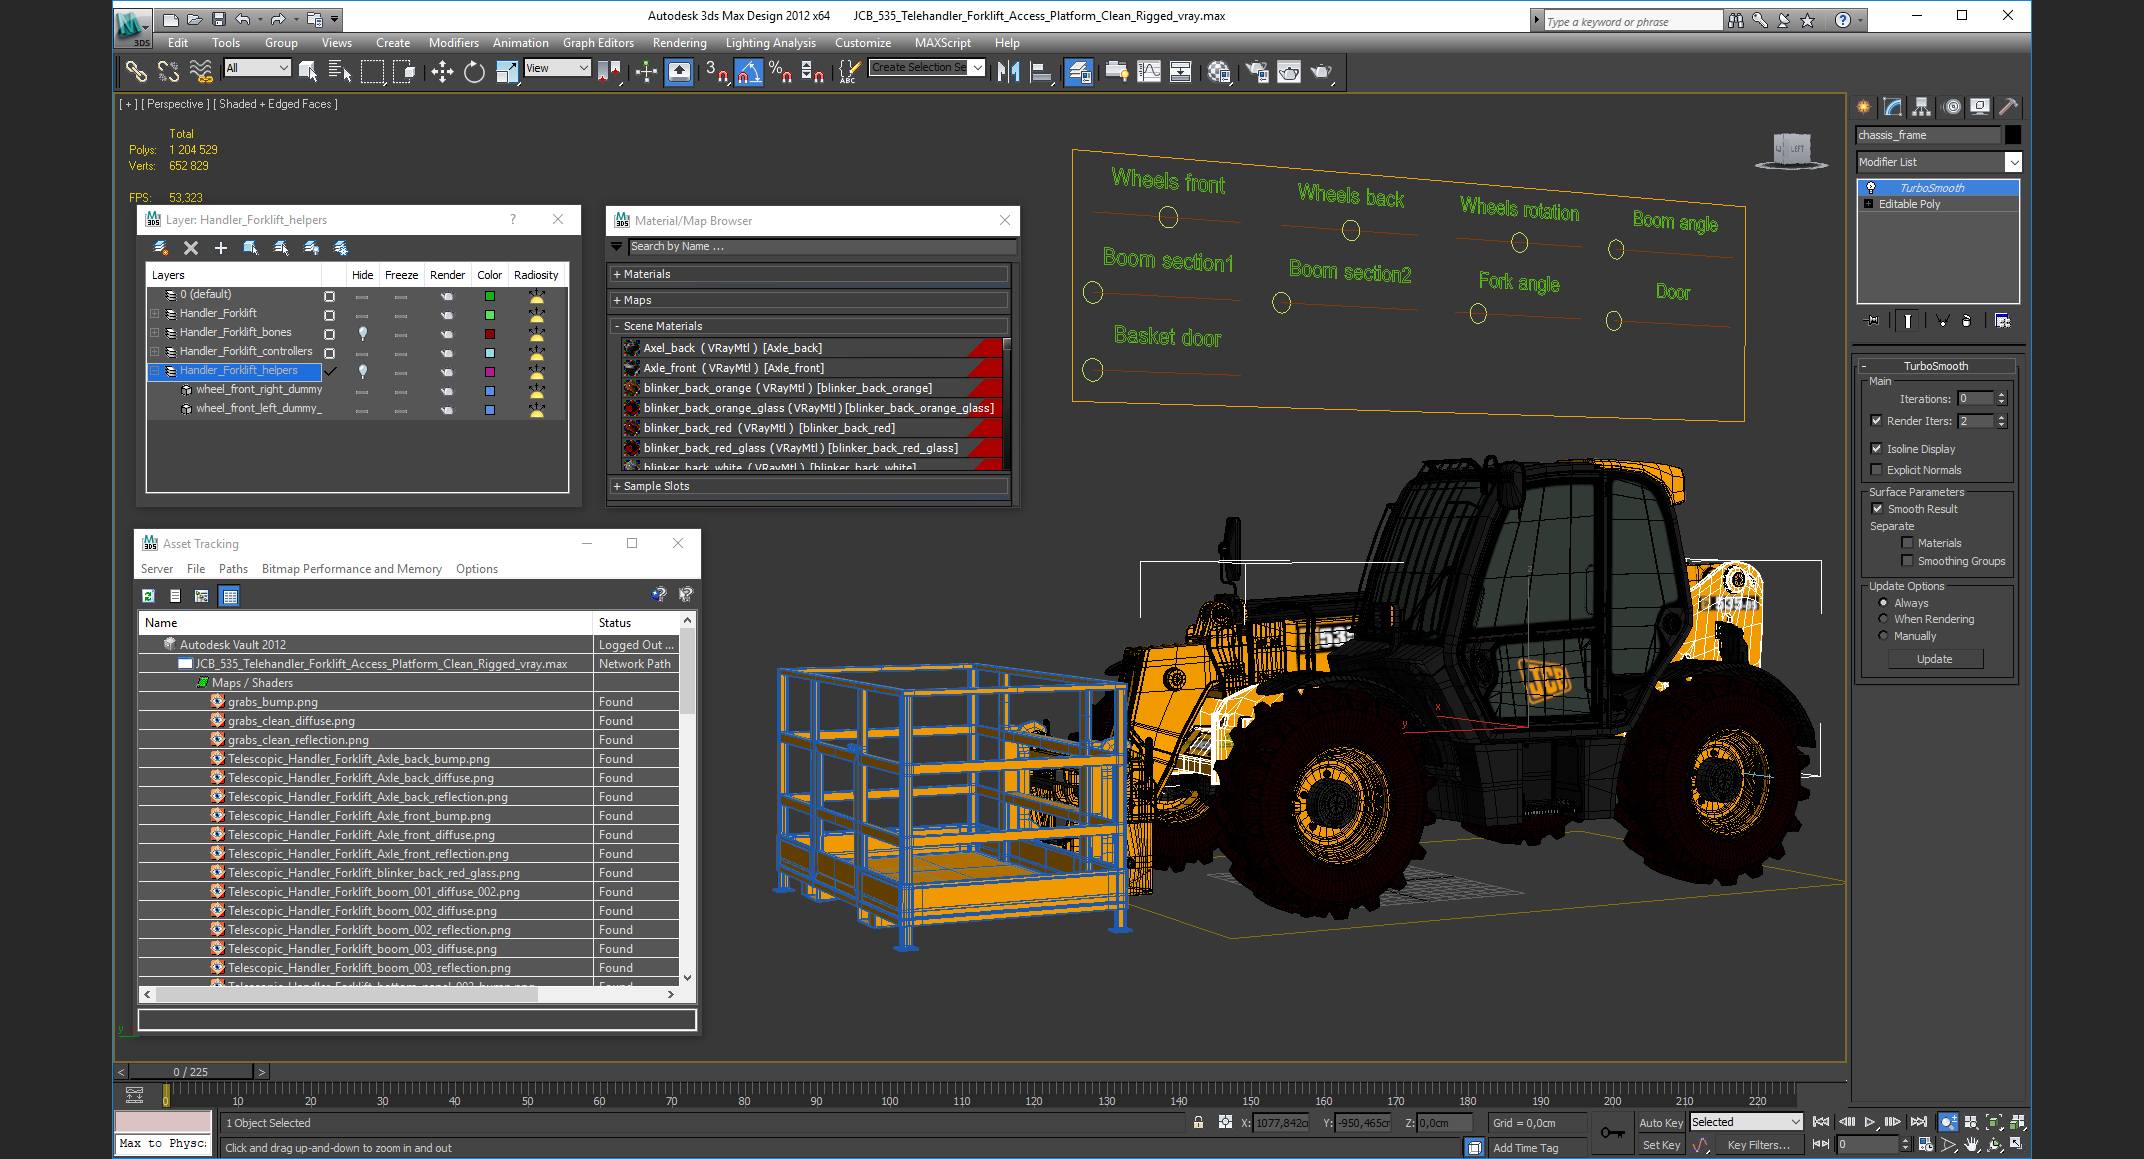Viewport: 2144px width, 1159px height.
Task: Open the Motion command panel tab
Action: [x=1951, y=107]
